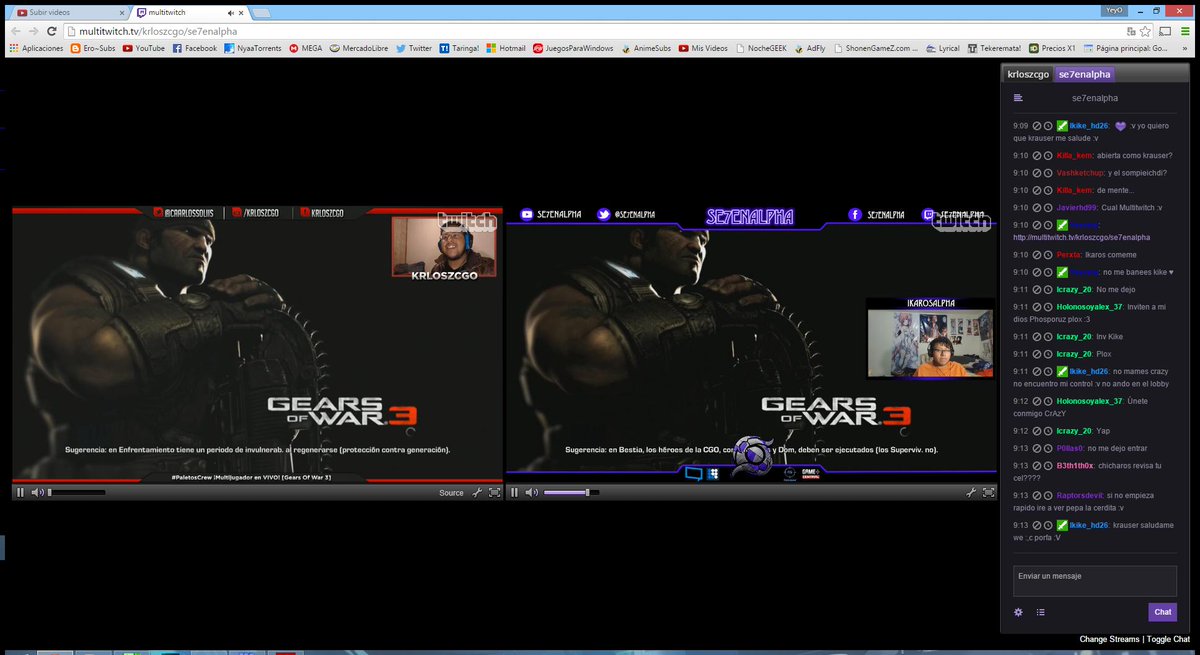This screenshot has width=1200, height=655.
Task: Click username Ikike_hd26 in 9:09 message
Action: pos(1089,126)
